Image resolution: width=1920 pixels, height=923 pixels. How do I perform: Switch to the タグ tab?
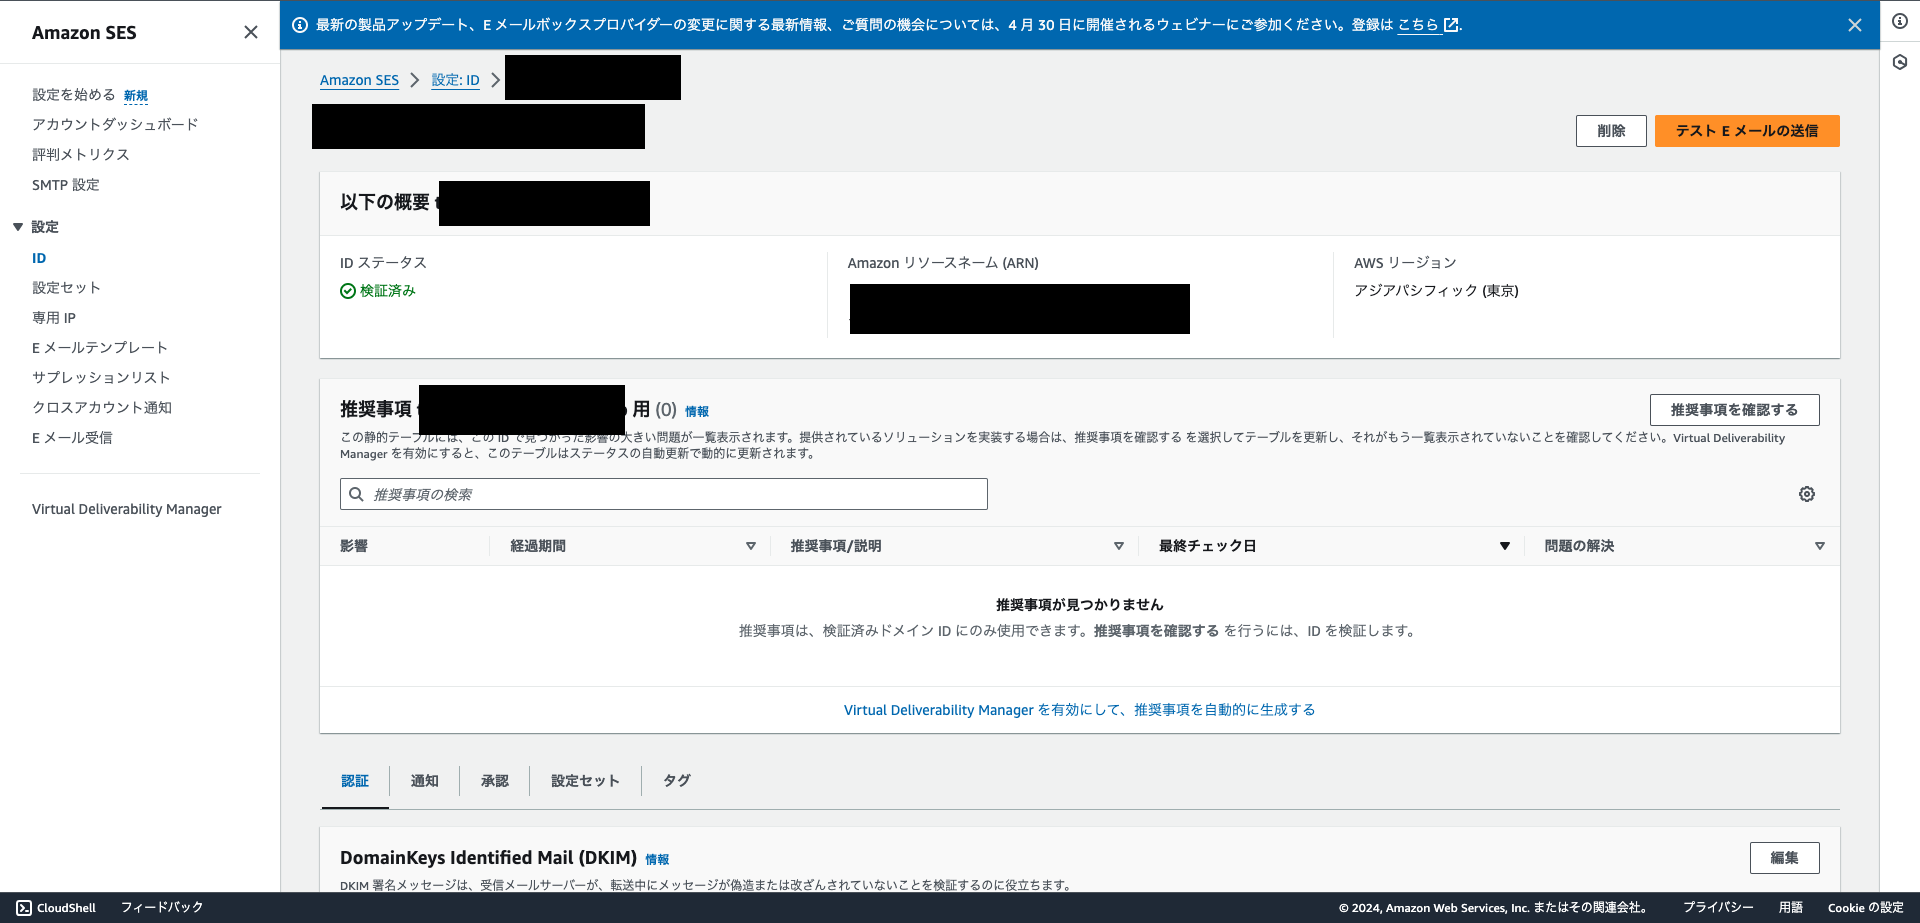[x=677, y=781]
